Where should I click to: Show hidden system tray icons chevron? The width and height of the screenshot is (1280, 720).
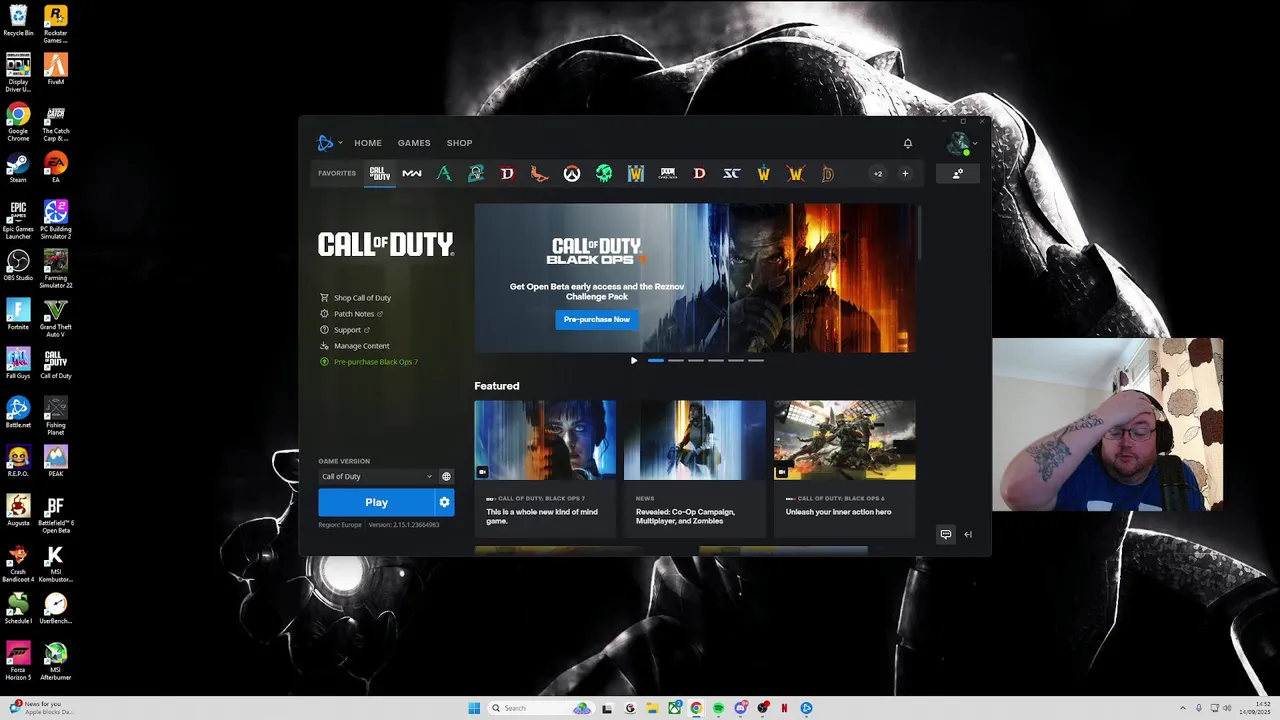1184,708
